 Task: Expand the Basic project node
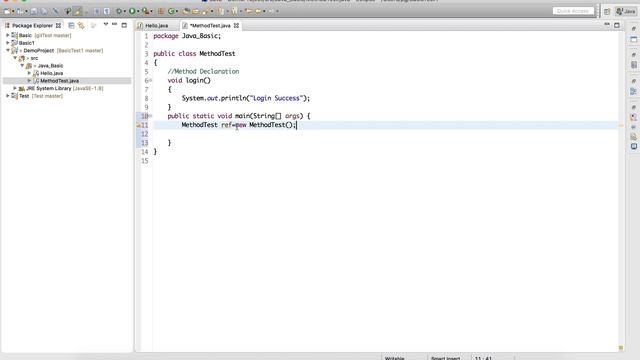[x=8, y=36]
